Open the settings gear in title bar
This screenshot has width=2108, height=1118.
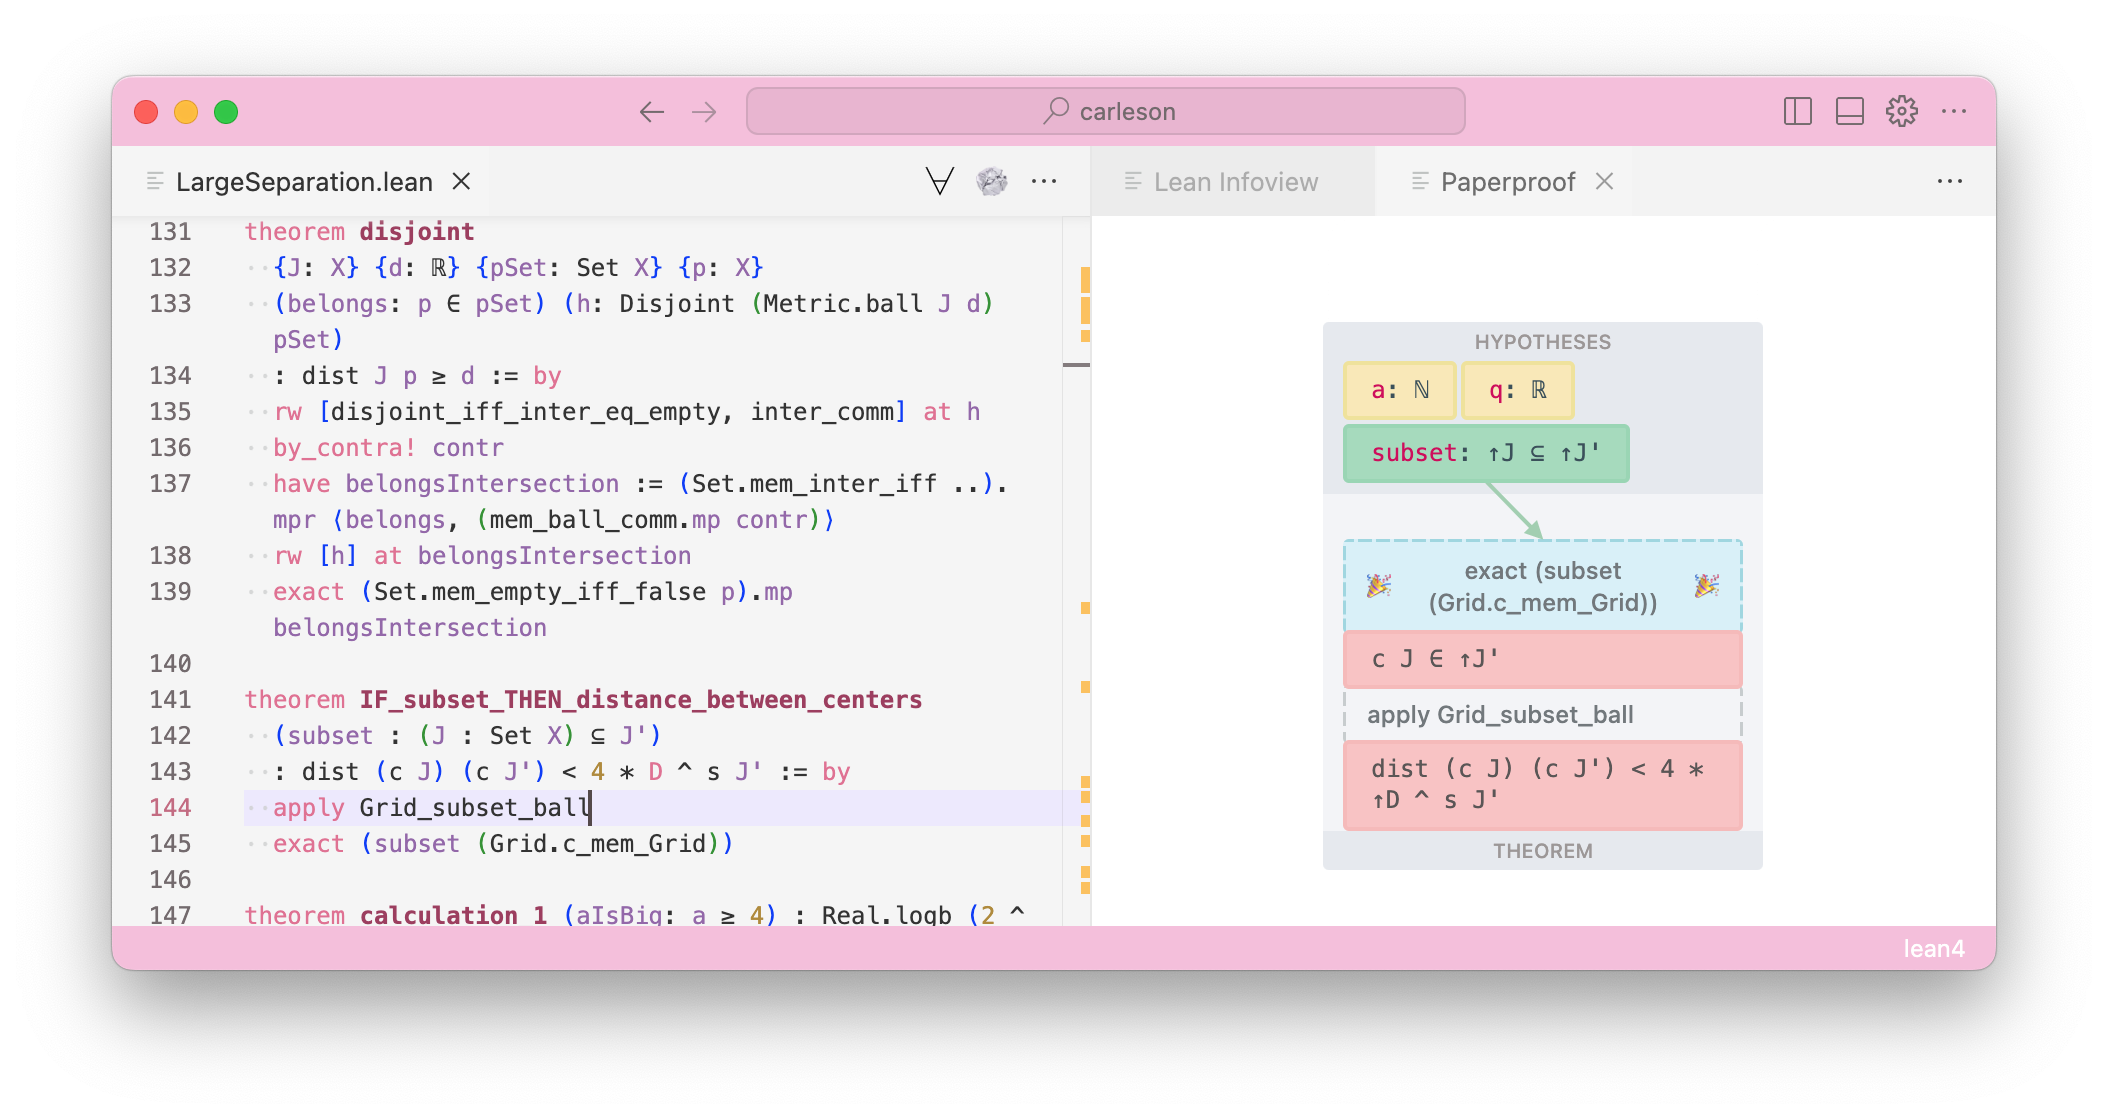[x=1901, y=111]
